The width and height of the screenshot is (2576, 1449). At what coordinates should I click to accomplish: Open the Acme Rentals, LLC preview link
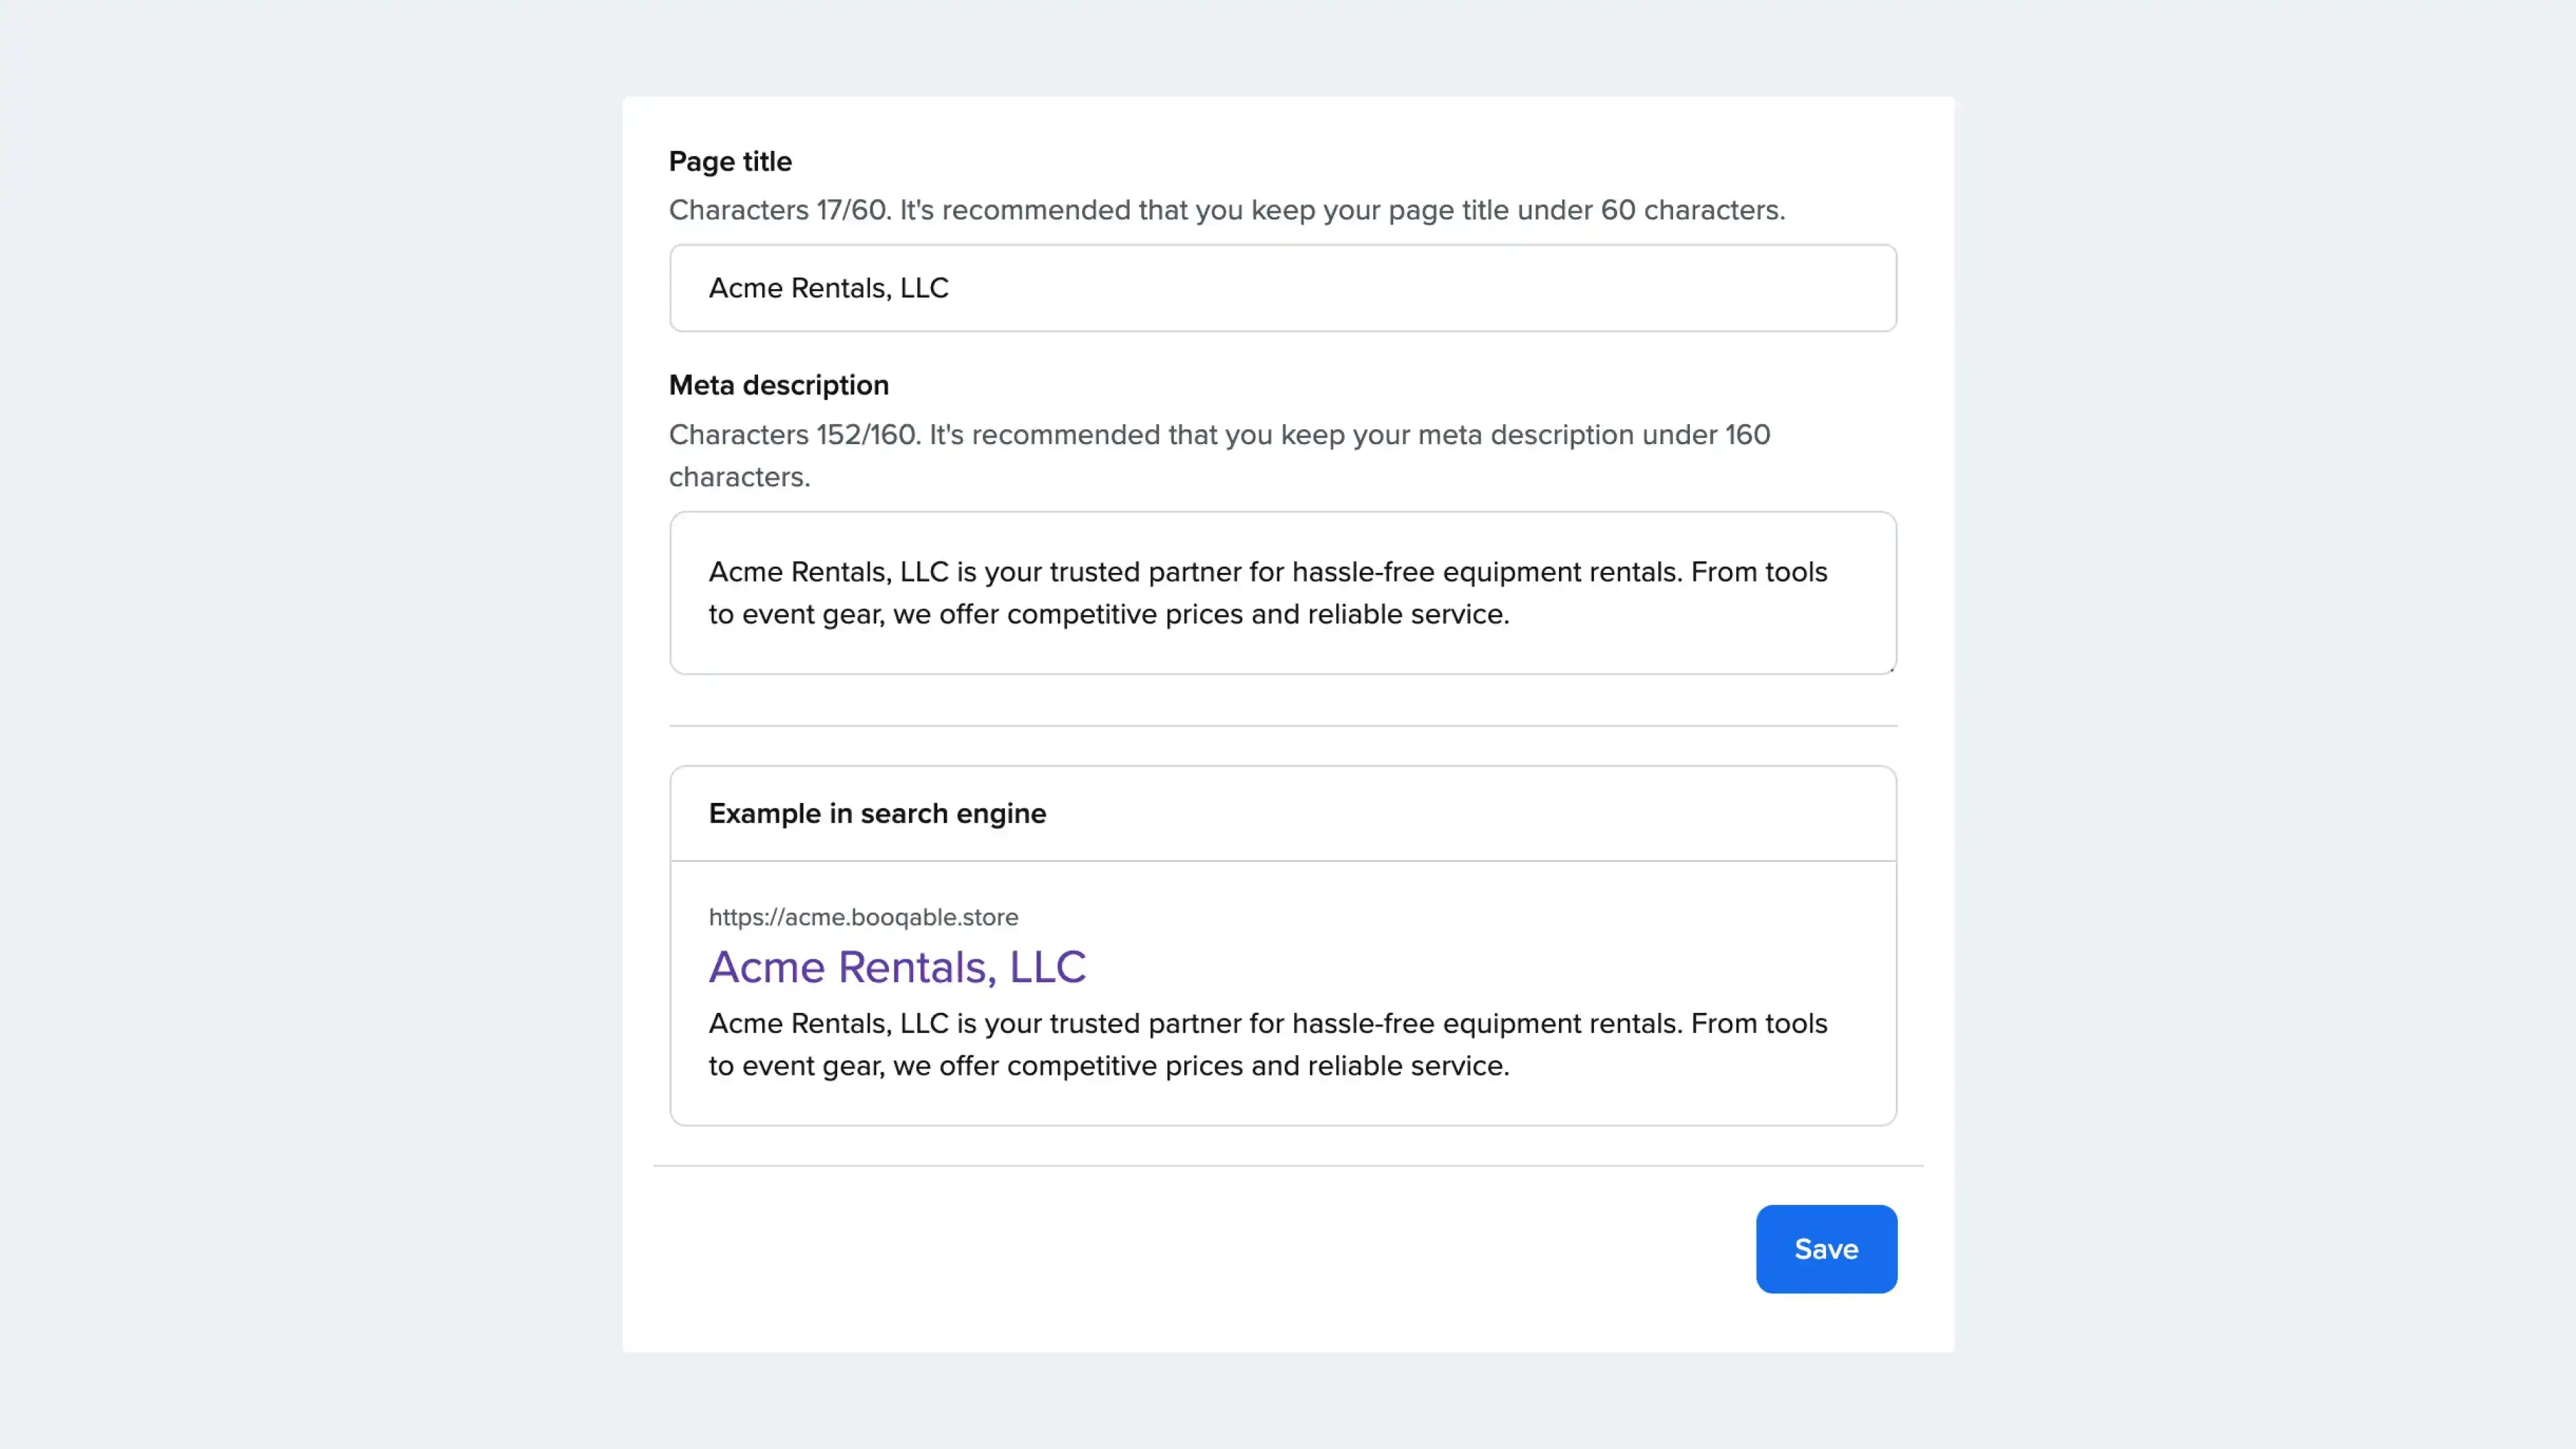[897, 966]
